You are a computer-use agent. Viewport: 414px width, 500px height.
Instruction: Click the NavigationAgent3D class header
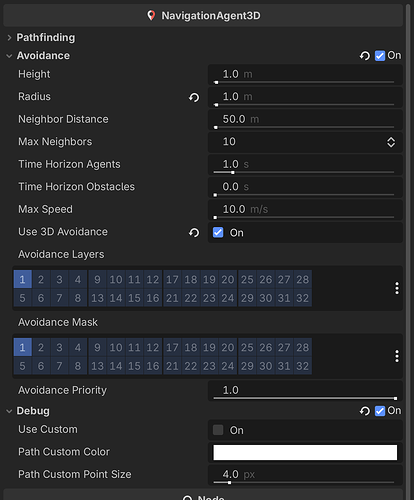pyautogui.click(x=203, y=15)
